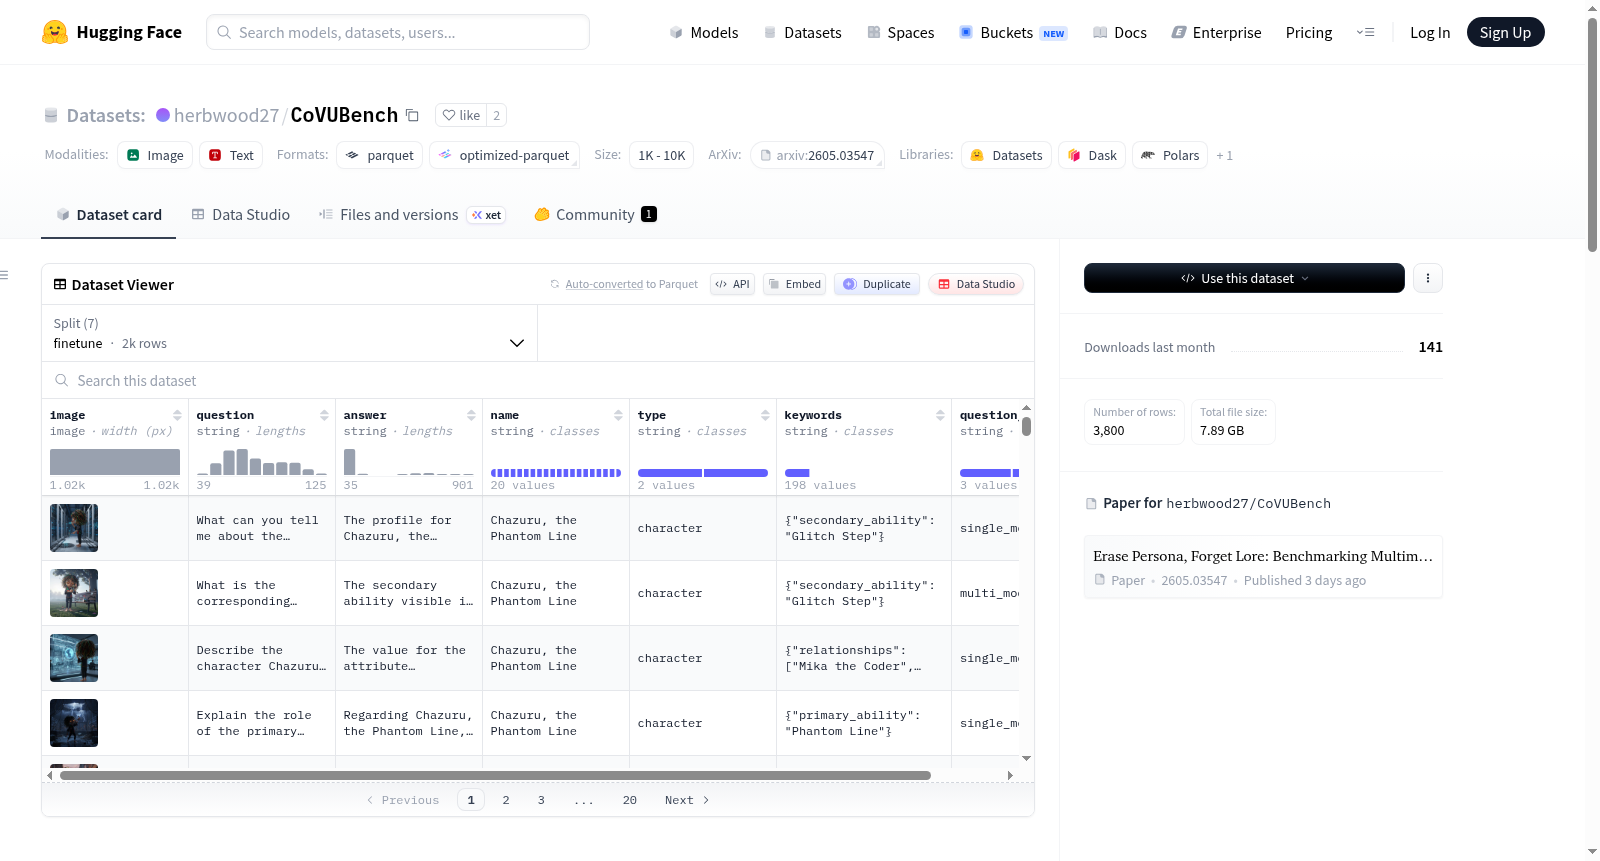Open Docs in the top navigation

1120,33
